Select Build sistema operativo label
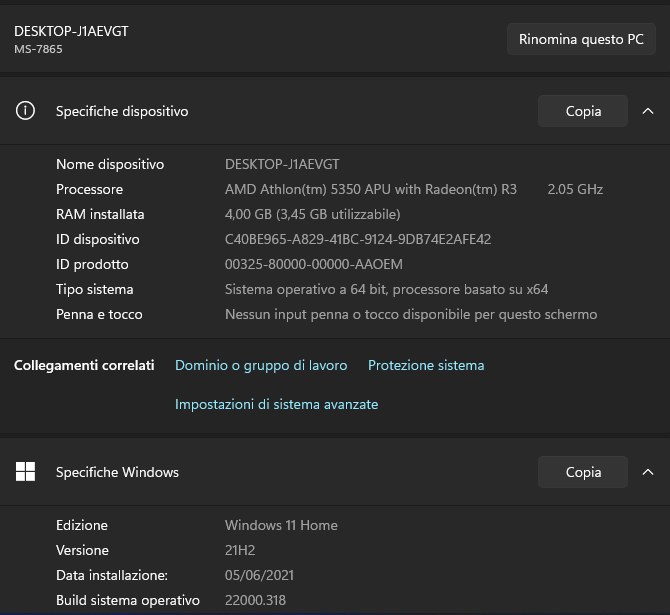670x615 pixels. [x=128, y=600]
